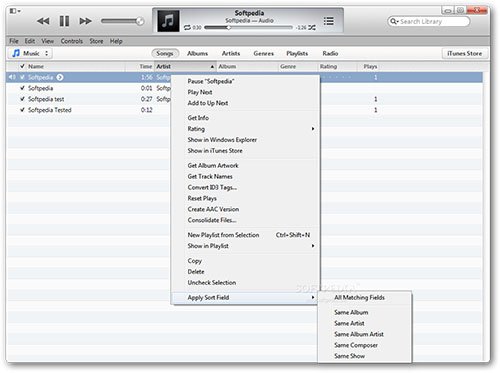
Task: Choose Show in iTunes Store
Action: pyautogui.click(x=245, y=151)
